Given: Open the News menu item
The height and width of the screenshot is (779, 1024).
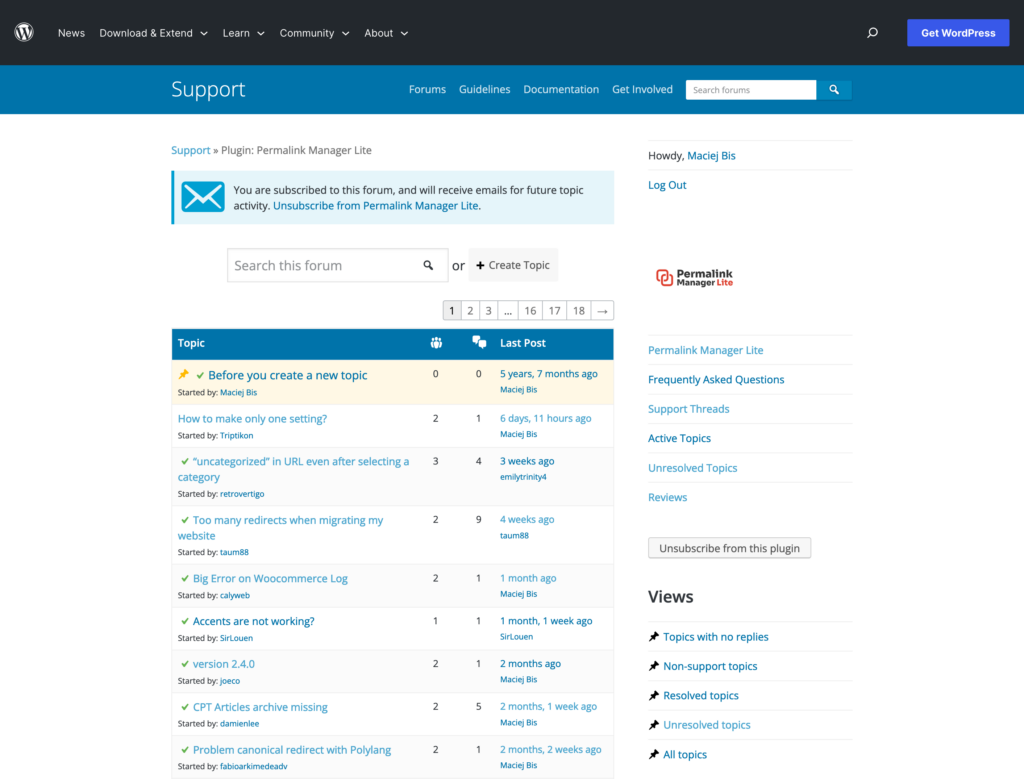Looking at the screenshot, I should 71,33.
